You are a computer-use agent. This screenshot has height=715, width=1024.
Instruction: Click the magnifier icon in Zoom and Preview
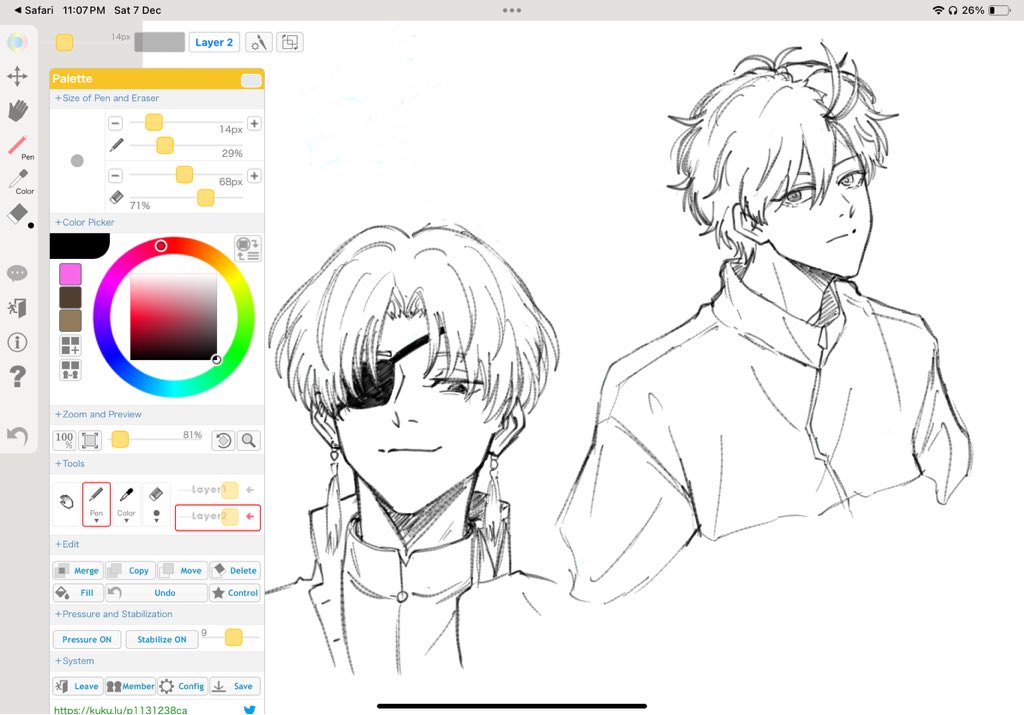point(249,440)
